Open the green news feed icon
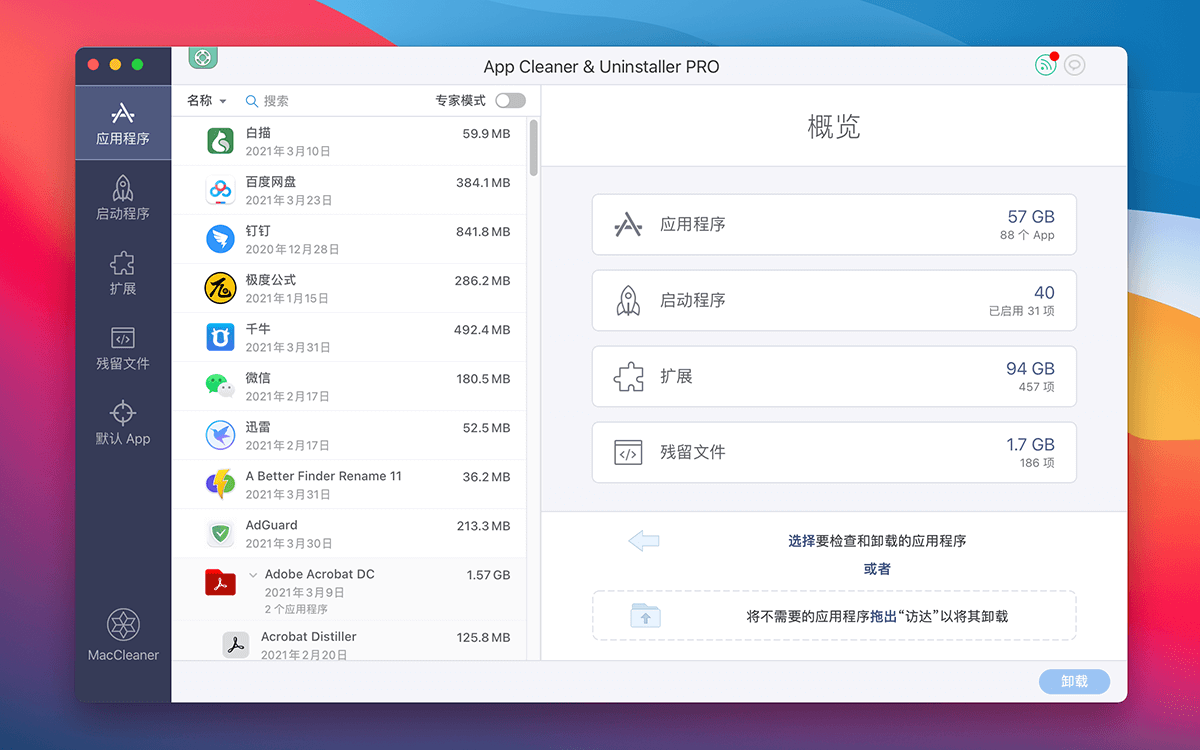This screenshot has height=750, width=1200. [x=1046, y=66]
